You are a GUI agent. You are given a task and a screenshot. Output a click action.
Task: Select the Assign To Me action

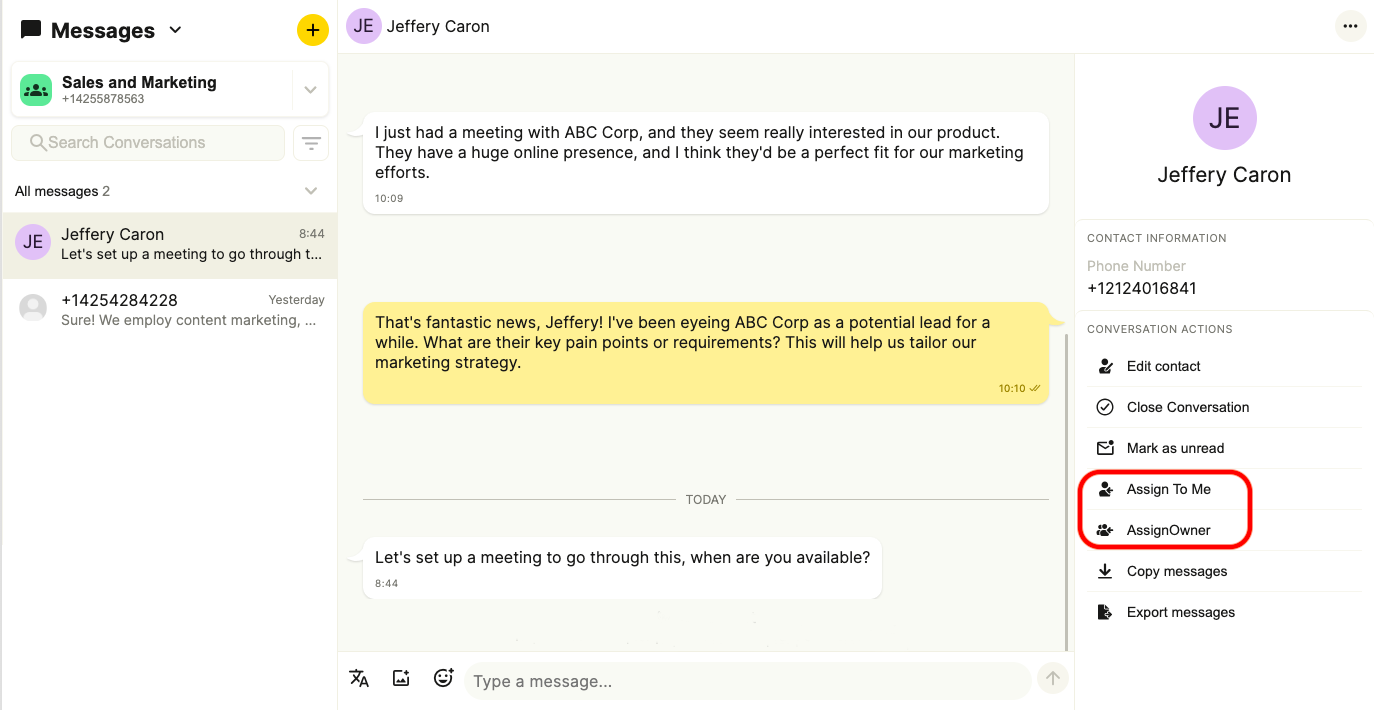(1169, 489)
